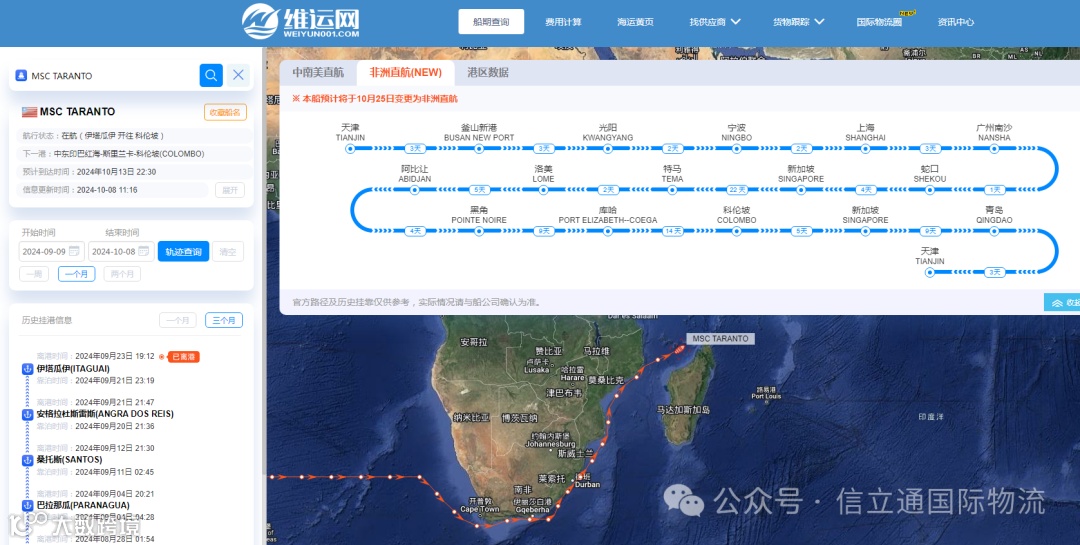Select the TEMA route node

point(672,190)
